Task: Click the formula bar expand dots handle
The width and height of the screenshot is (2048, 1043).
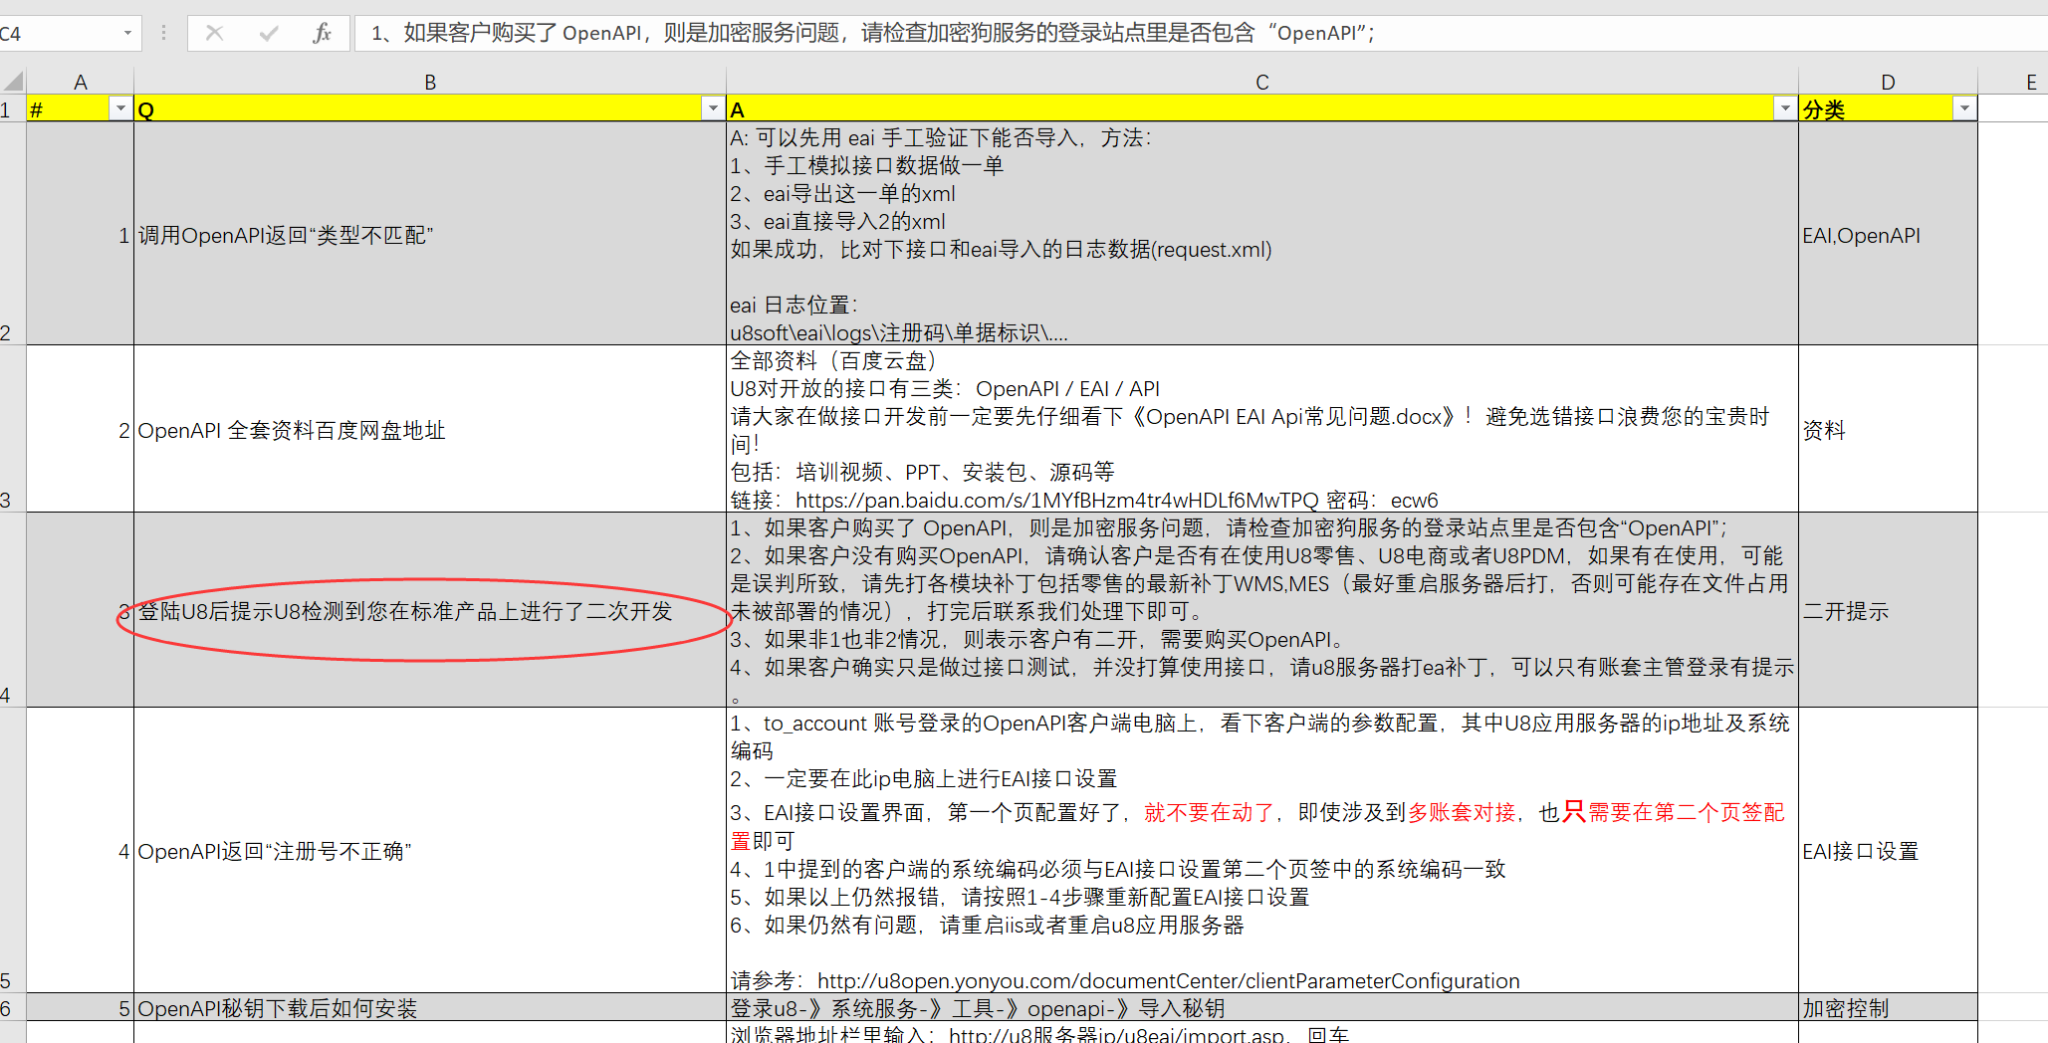Action: coord(164,33)
